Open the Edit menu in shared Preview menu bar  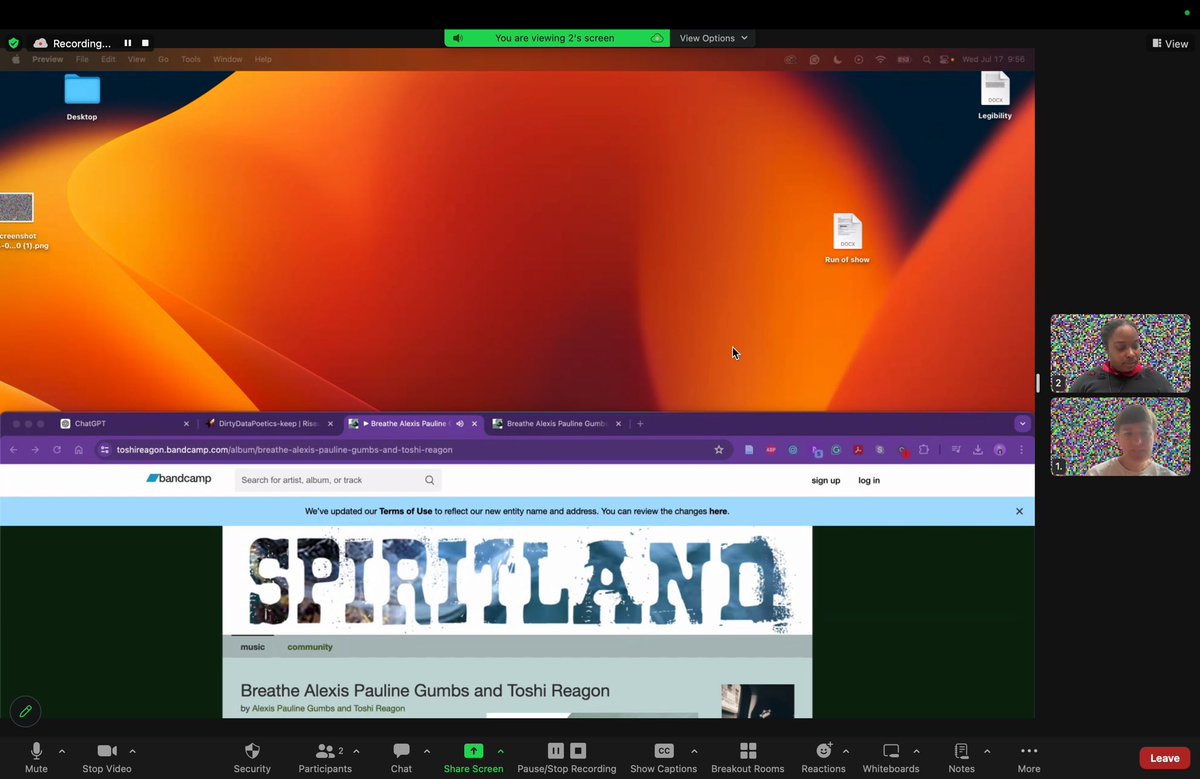(108, 59)
